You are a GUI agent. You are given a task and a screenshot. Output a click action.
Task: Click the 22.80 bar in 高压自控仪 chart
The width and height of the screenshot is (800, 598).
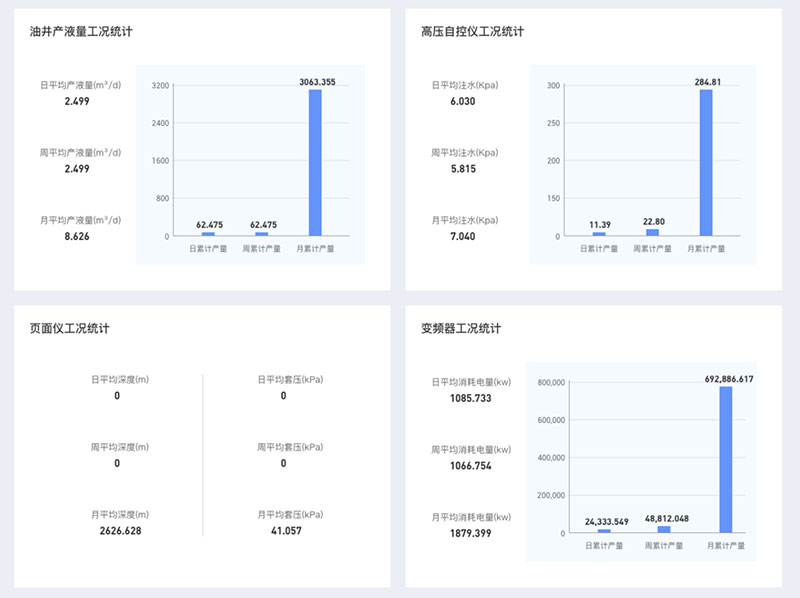pos(652,231)
